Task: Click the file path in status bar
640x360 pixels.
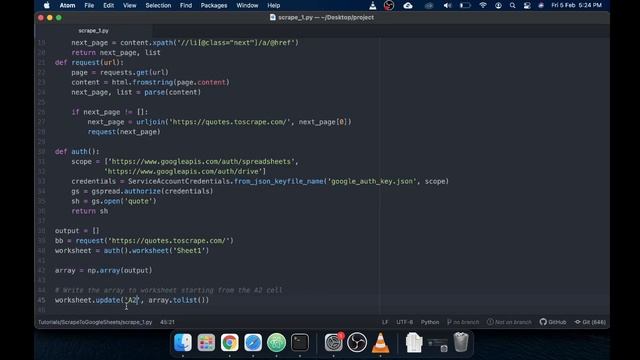Action: pyautogui.click(x=95, y=322)
